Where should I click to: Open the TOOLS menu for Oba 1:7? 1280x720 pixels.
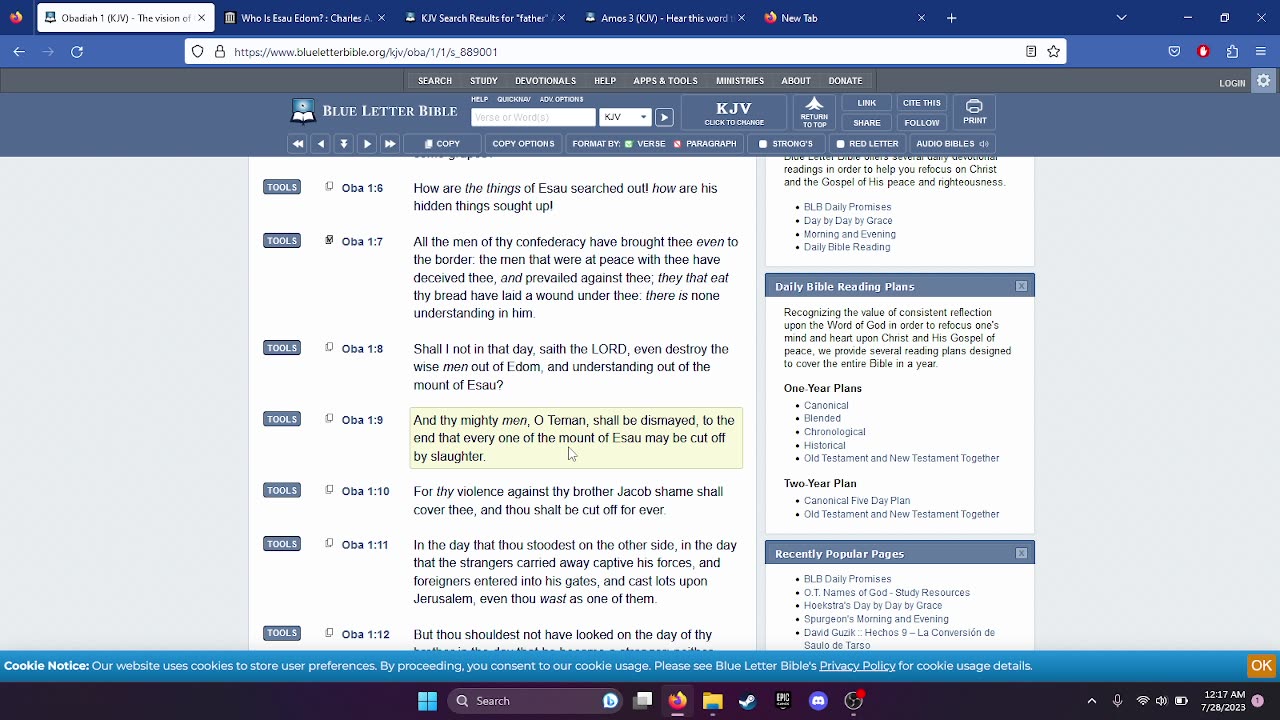(x=282, y=240)
